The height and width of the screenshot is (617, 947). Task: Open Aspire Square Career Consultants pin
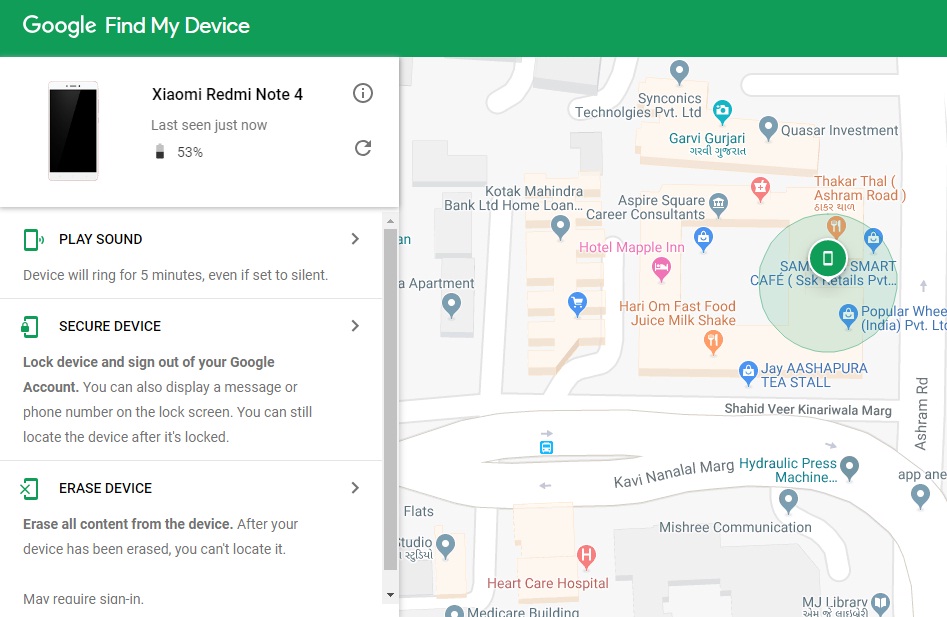coord(718,205)
